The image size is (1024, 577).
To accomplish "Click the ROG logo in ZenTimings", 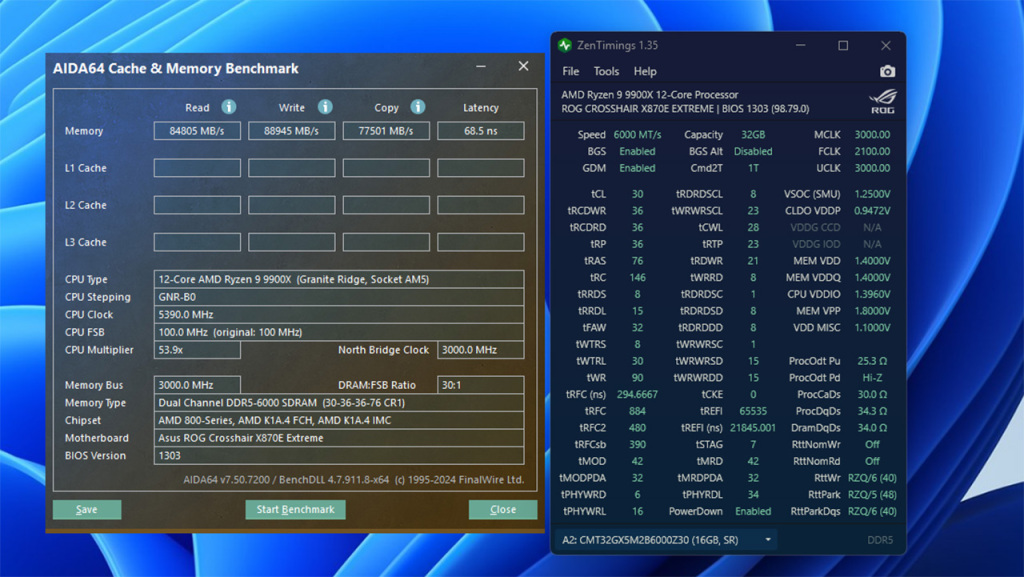I will 883,102.
